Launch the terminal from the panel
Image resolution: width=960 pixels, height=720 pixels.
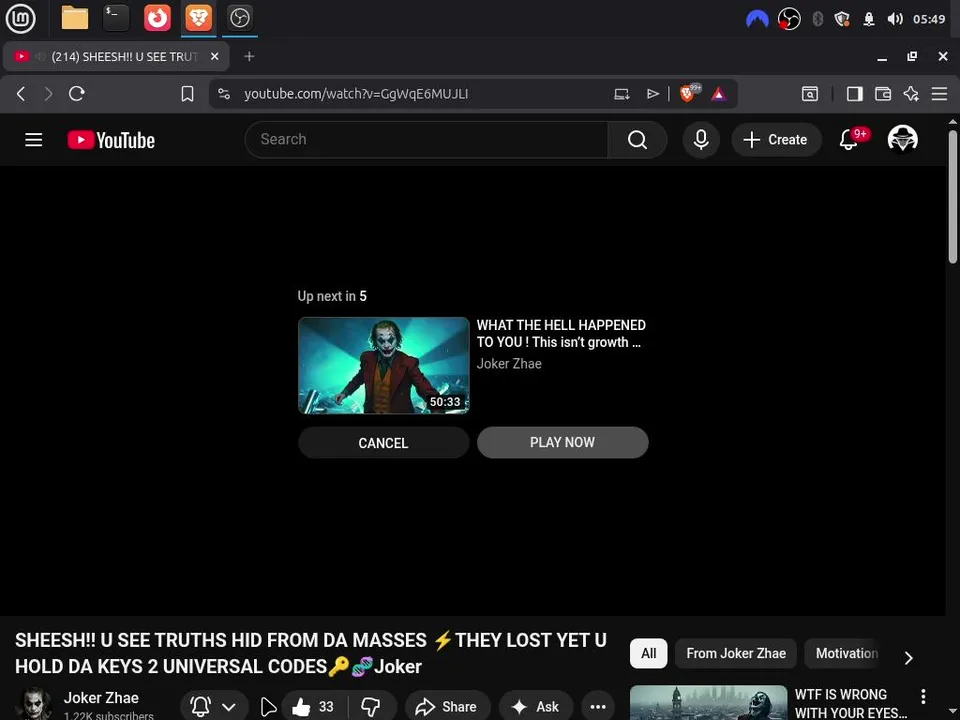pyautogui.click(x=116, y=18)
